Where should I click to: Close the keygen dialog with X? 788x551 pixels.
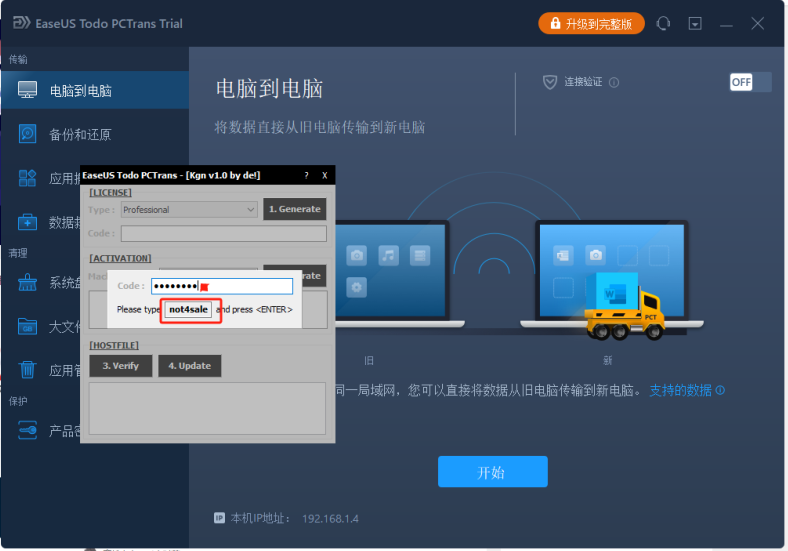tap(325, 175)
